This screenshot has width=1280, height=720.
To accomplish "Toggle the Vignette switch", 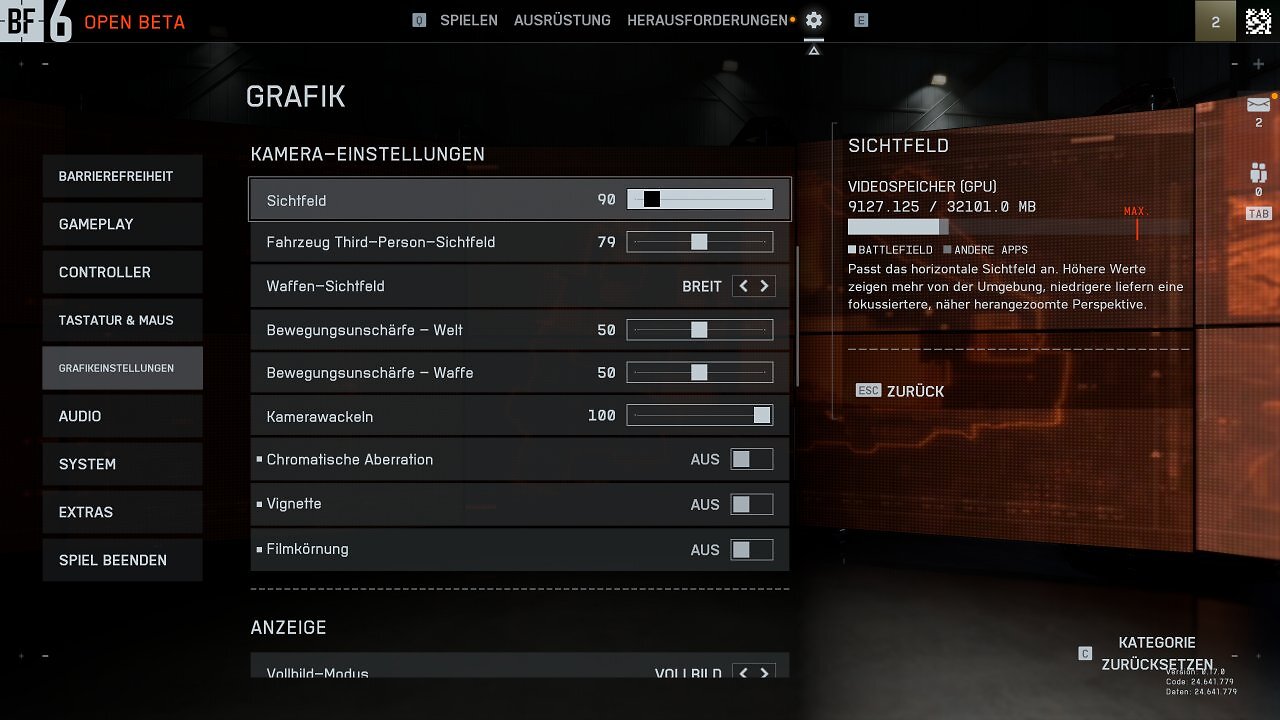I will tap(751, 504).
